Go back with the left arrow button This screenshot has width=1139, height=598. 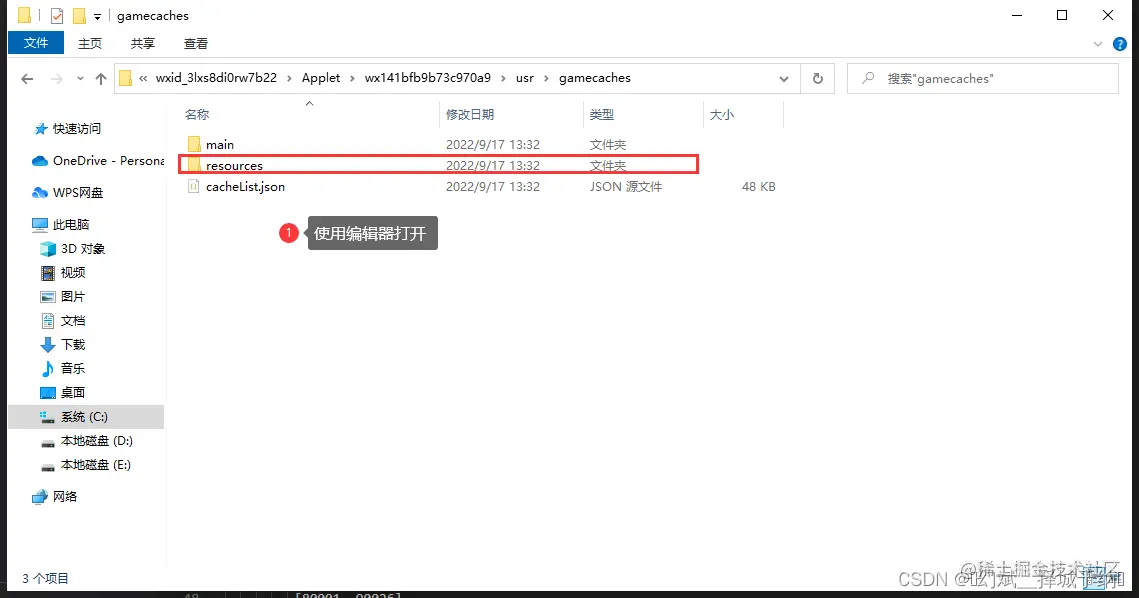tap(28, 78)
